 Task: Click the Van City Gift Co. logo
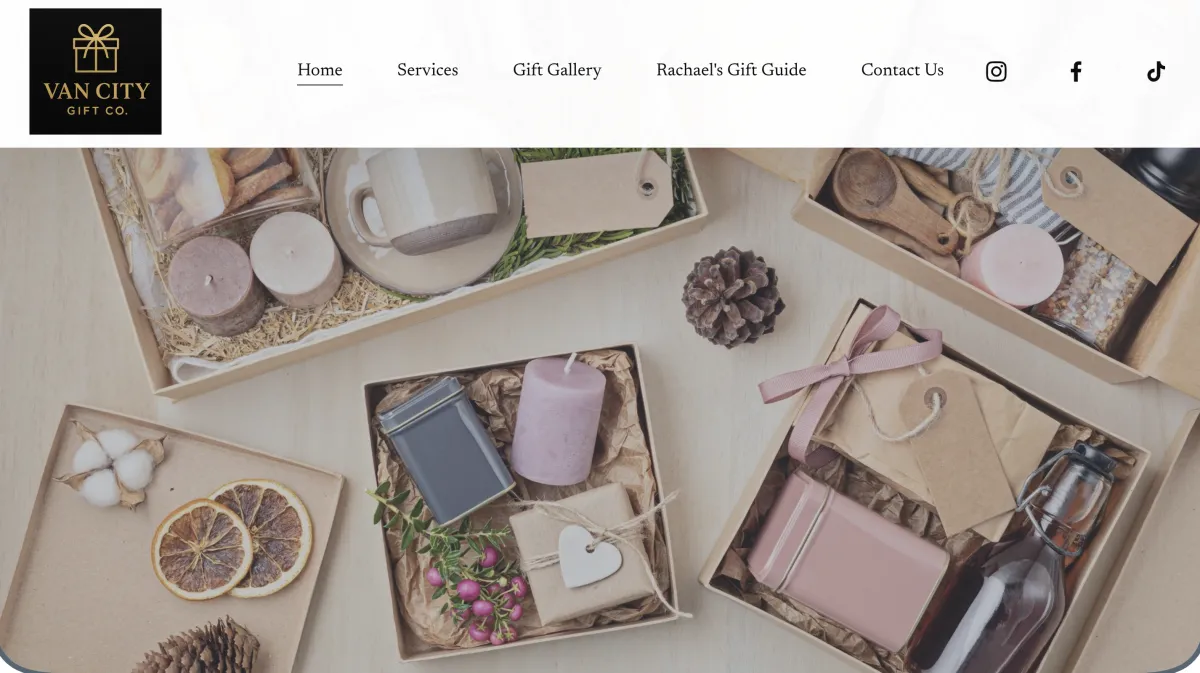coord(95,71)
